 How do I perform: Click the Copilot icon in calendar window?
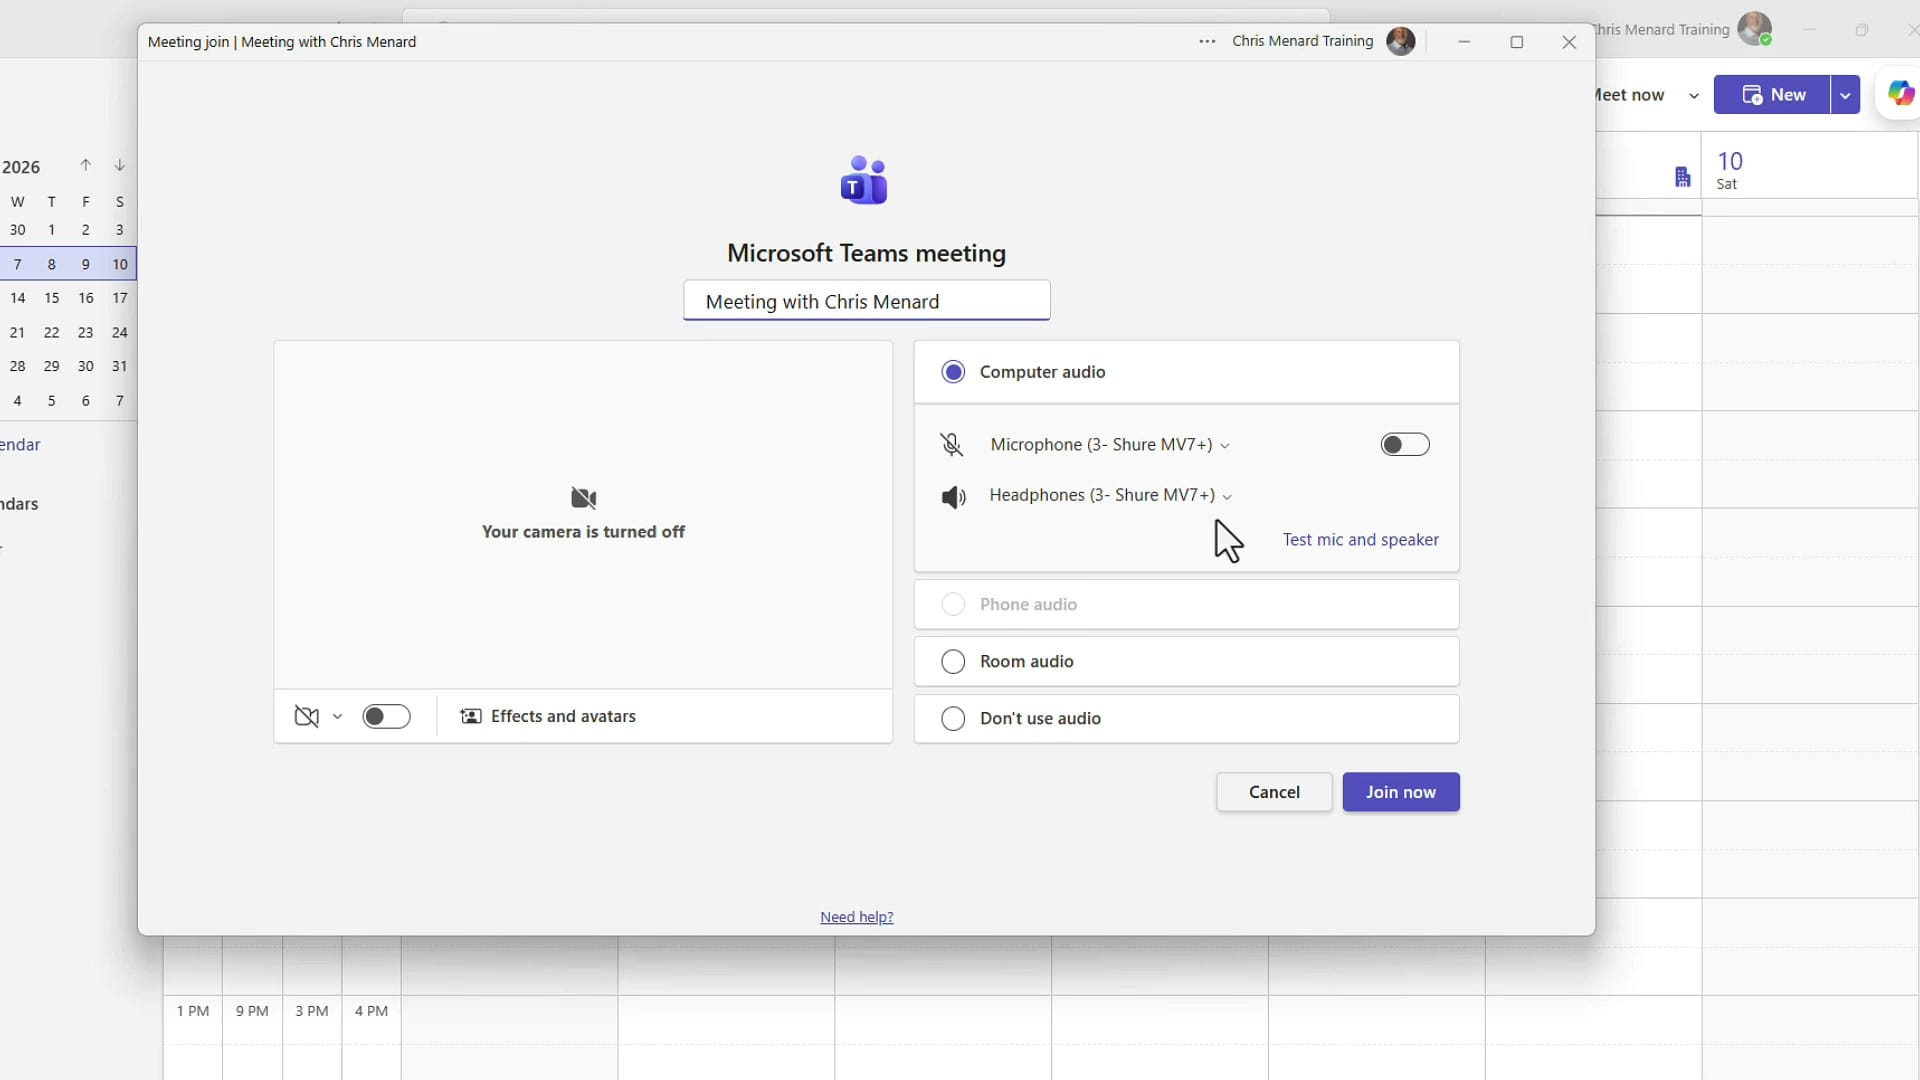tap(1900, 94)
